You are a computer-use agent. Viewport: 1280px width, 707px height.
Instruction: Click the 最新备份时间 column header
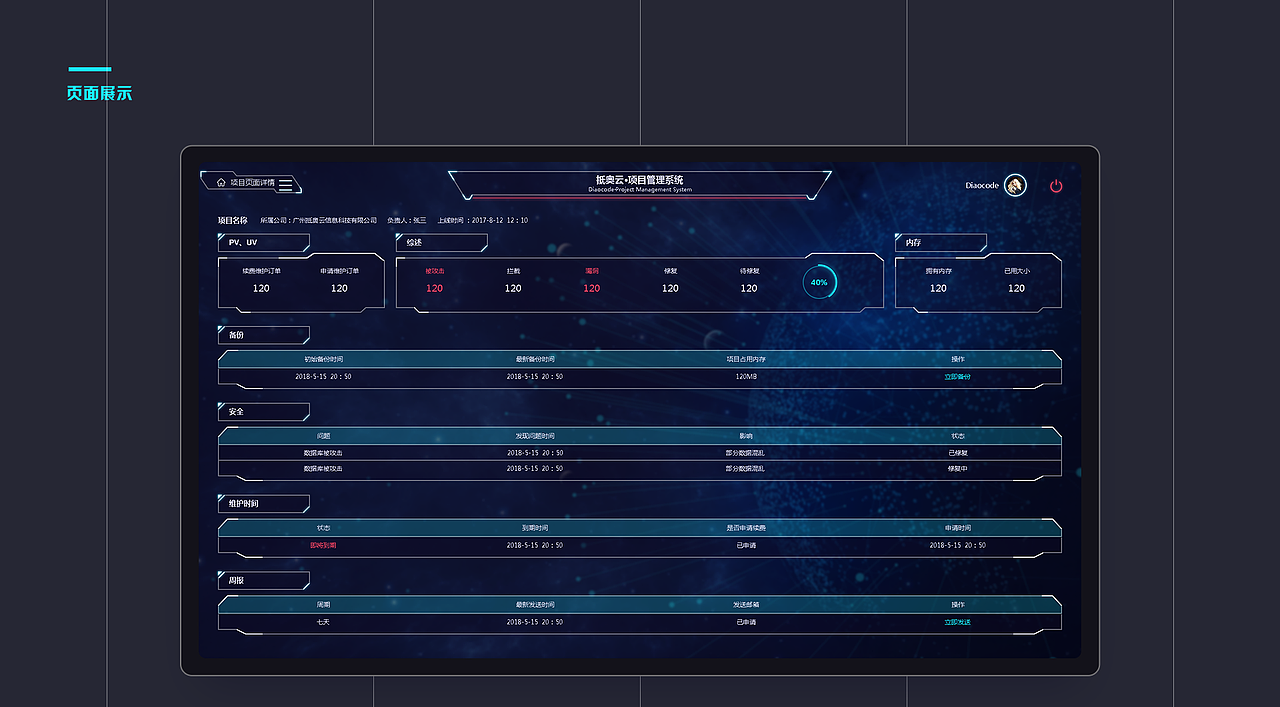[x=535, y=359]
